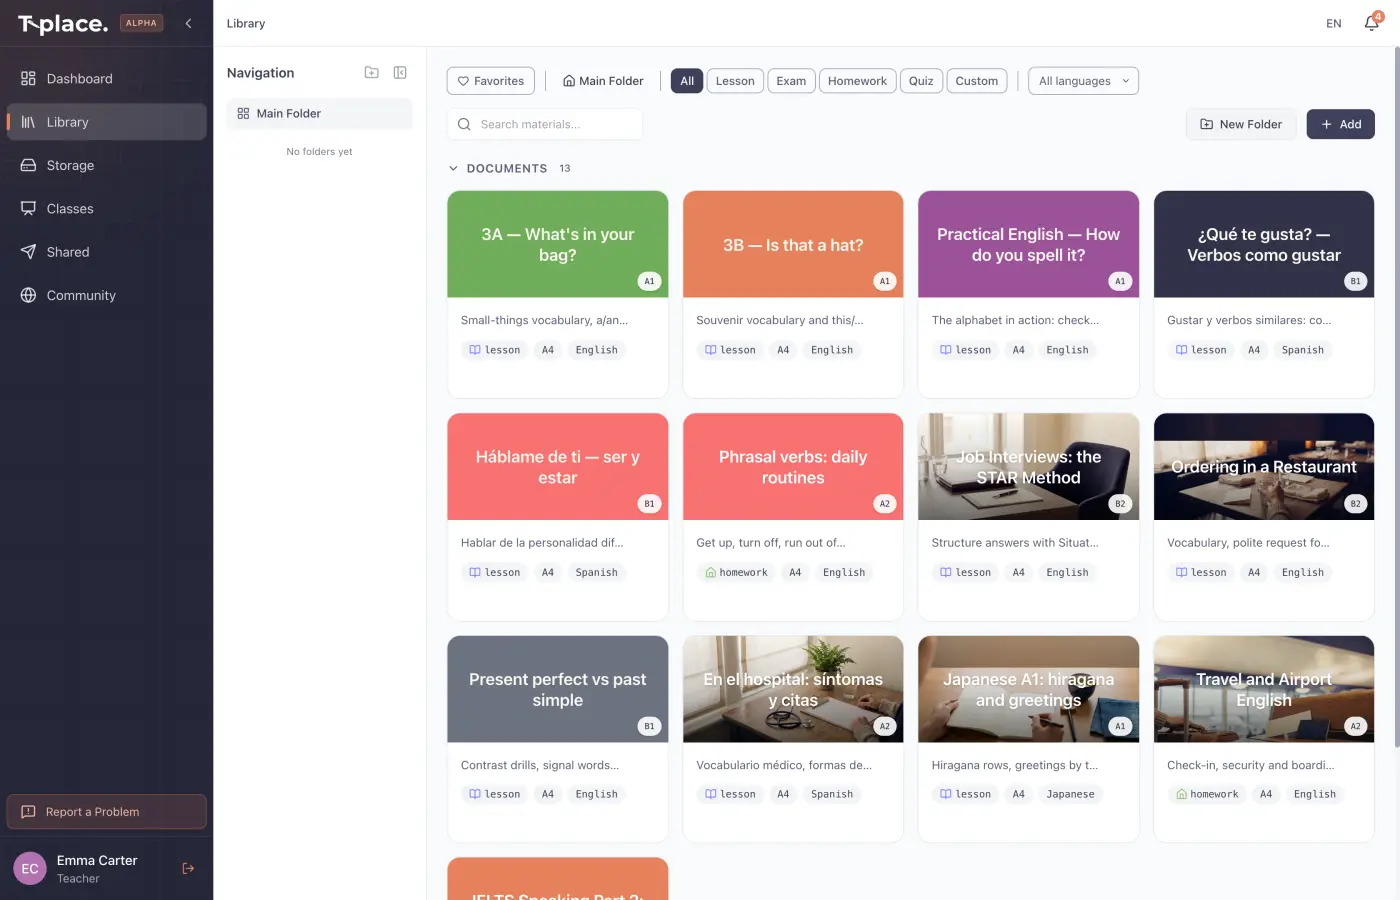Click the Tplace logo
Viewport: 1400px width, 900px height.
(63, 24)
